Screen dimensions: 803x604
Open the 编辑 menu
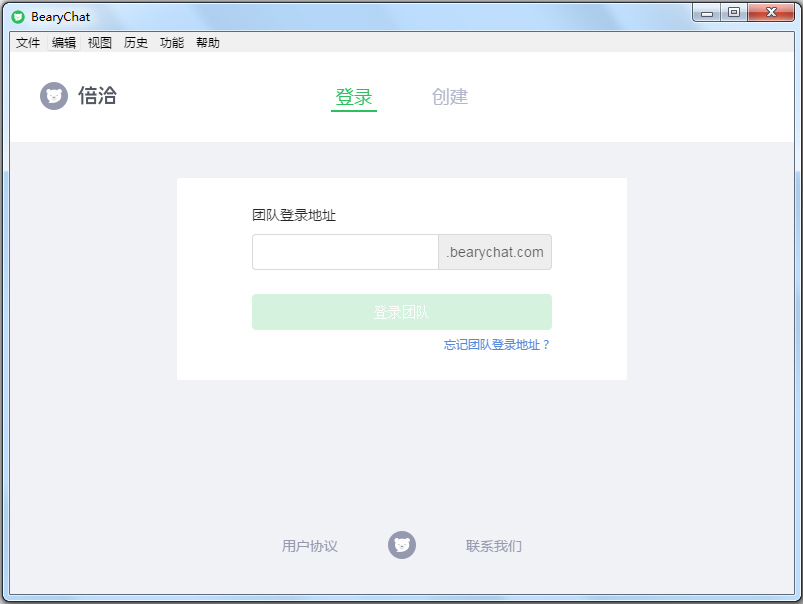(x=63, y=42)
